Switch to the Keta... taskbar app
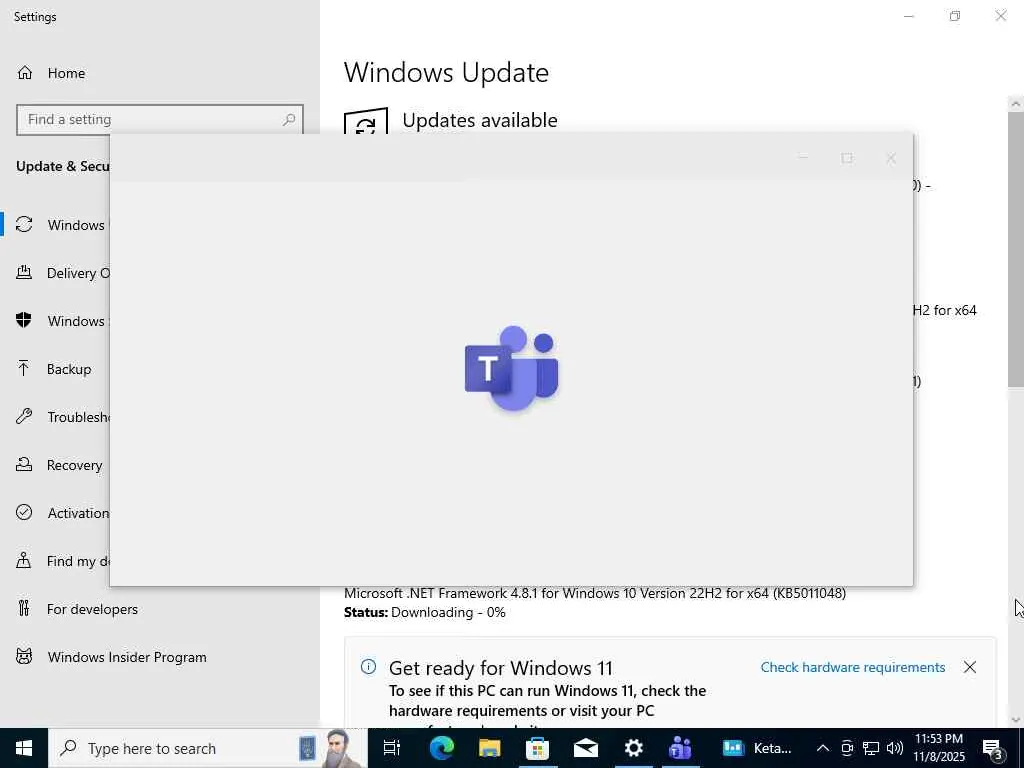The image size is (1024, 768). [x=758, y=748]
